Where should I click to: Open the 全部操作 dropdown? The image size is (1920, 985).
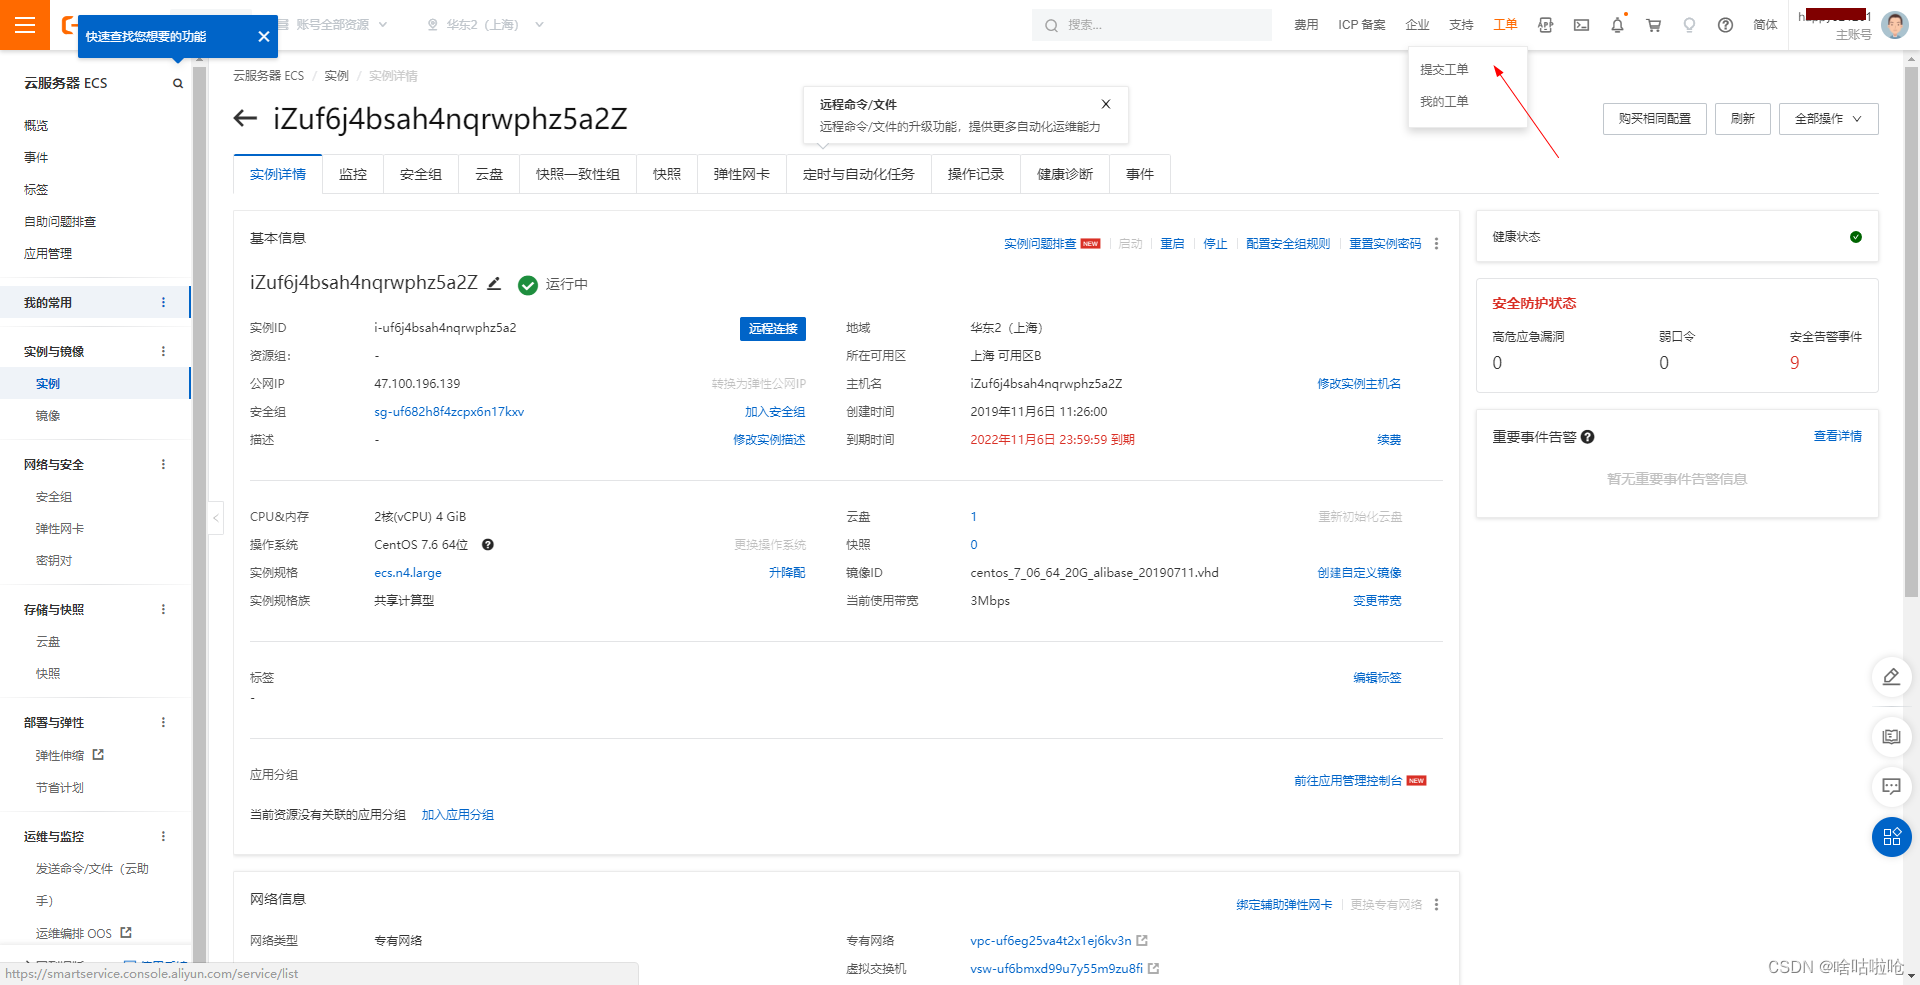coord(1828,118)
